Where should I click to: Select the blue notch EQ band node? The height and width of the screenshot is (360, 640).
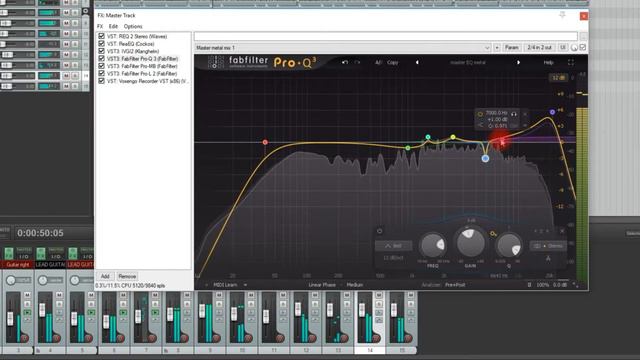coord(485,158)
